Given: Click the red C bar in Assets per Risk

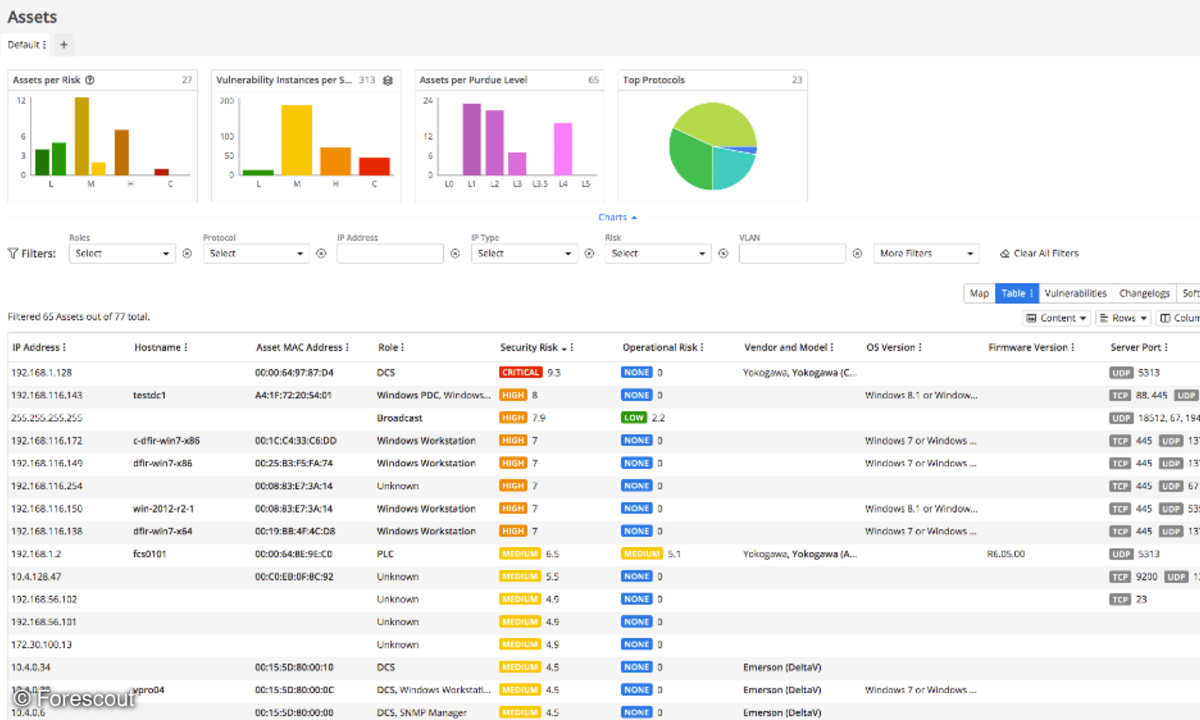Looking at the screenshot, I should click(162, 172).
